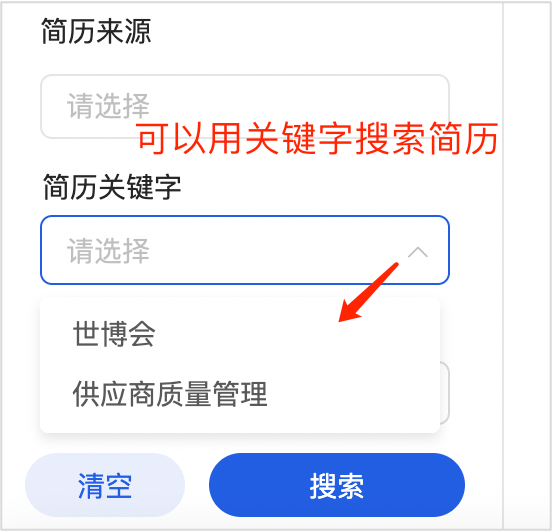Clear filters with the 清空 button
Screen dimensions: 552x532
pos(105,485)
